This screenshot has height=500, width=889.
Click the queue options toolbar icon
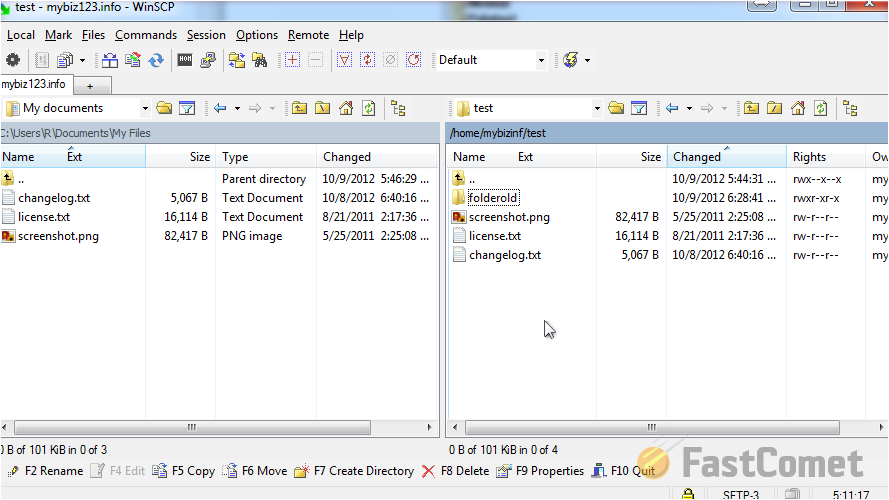click(x=66, y=60)
